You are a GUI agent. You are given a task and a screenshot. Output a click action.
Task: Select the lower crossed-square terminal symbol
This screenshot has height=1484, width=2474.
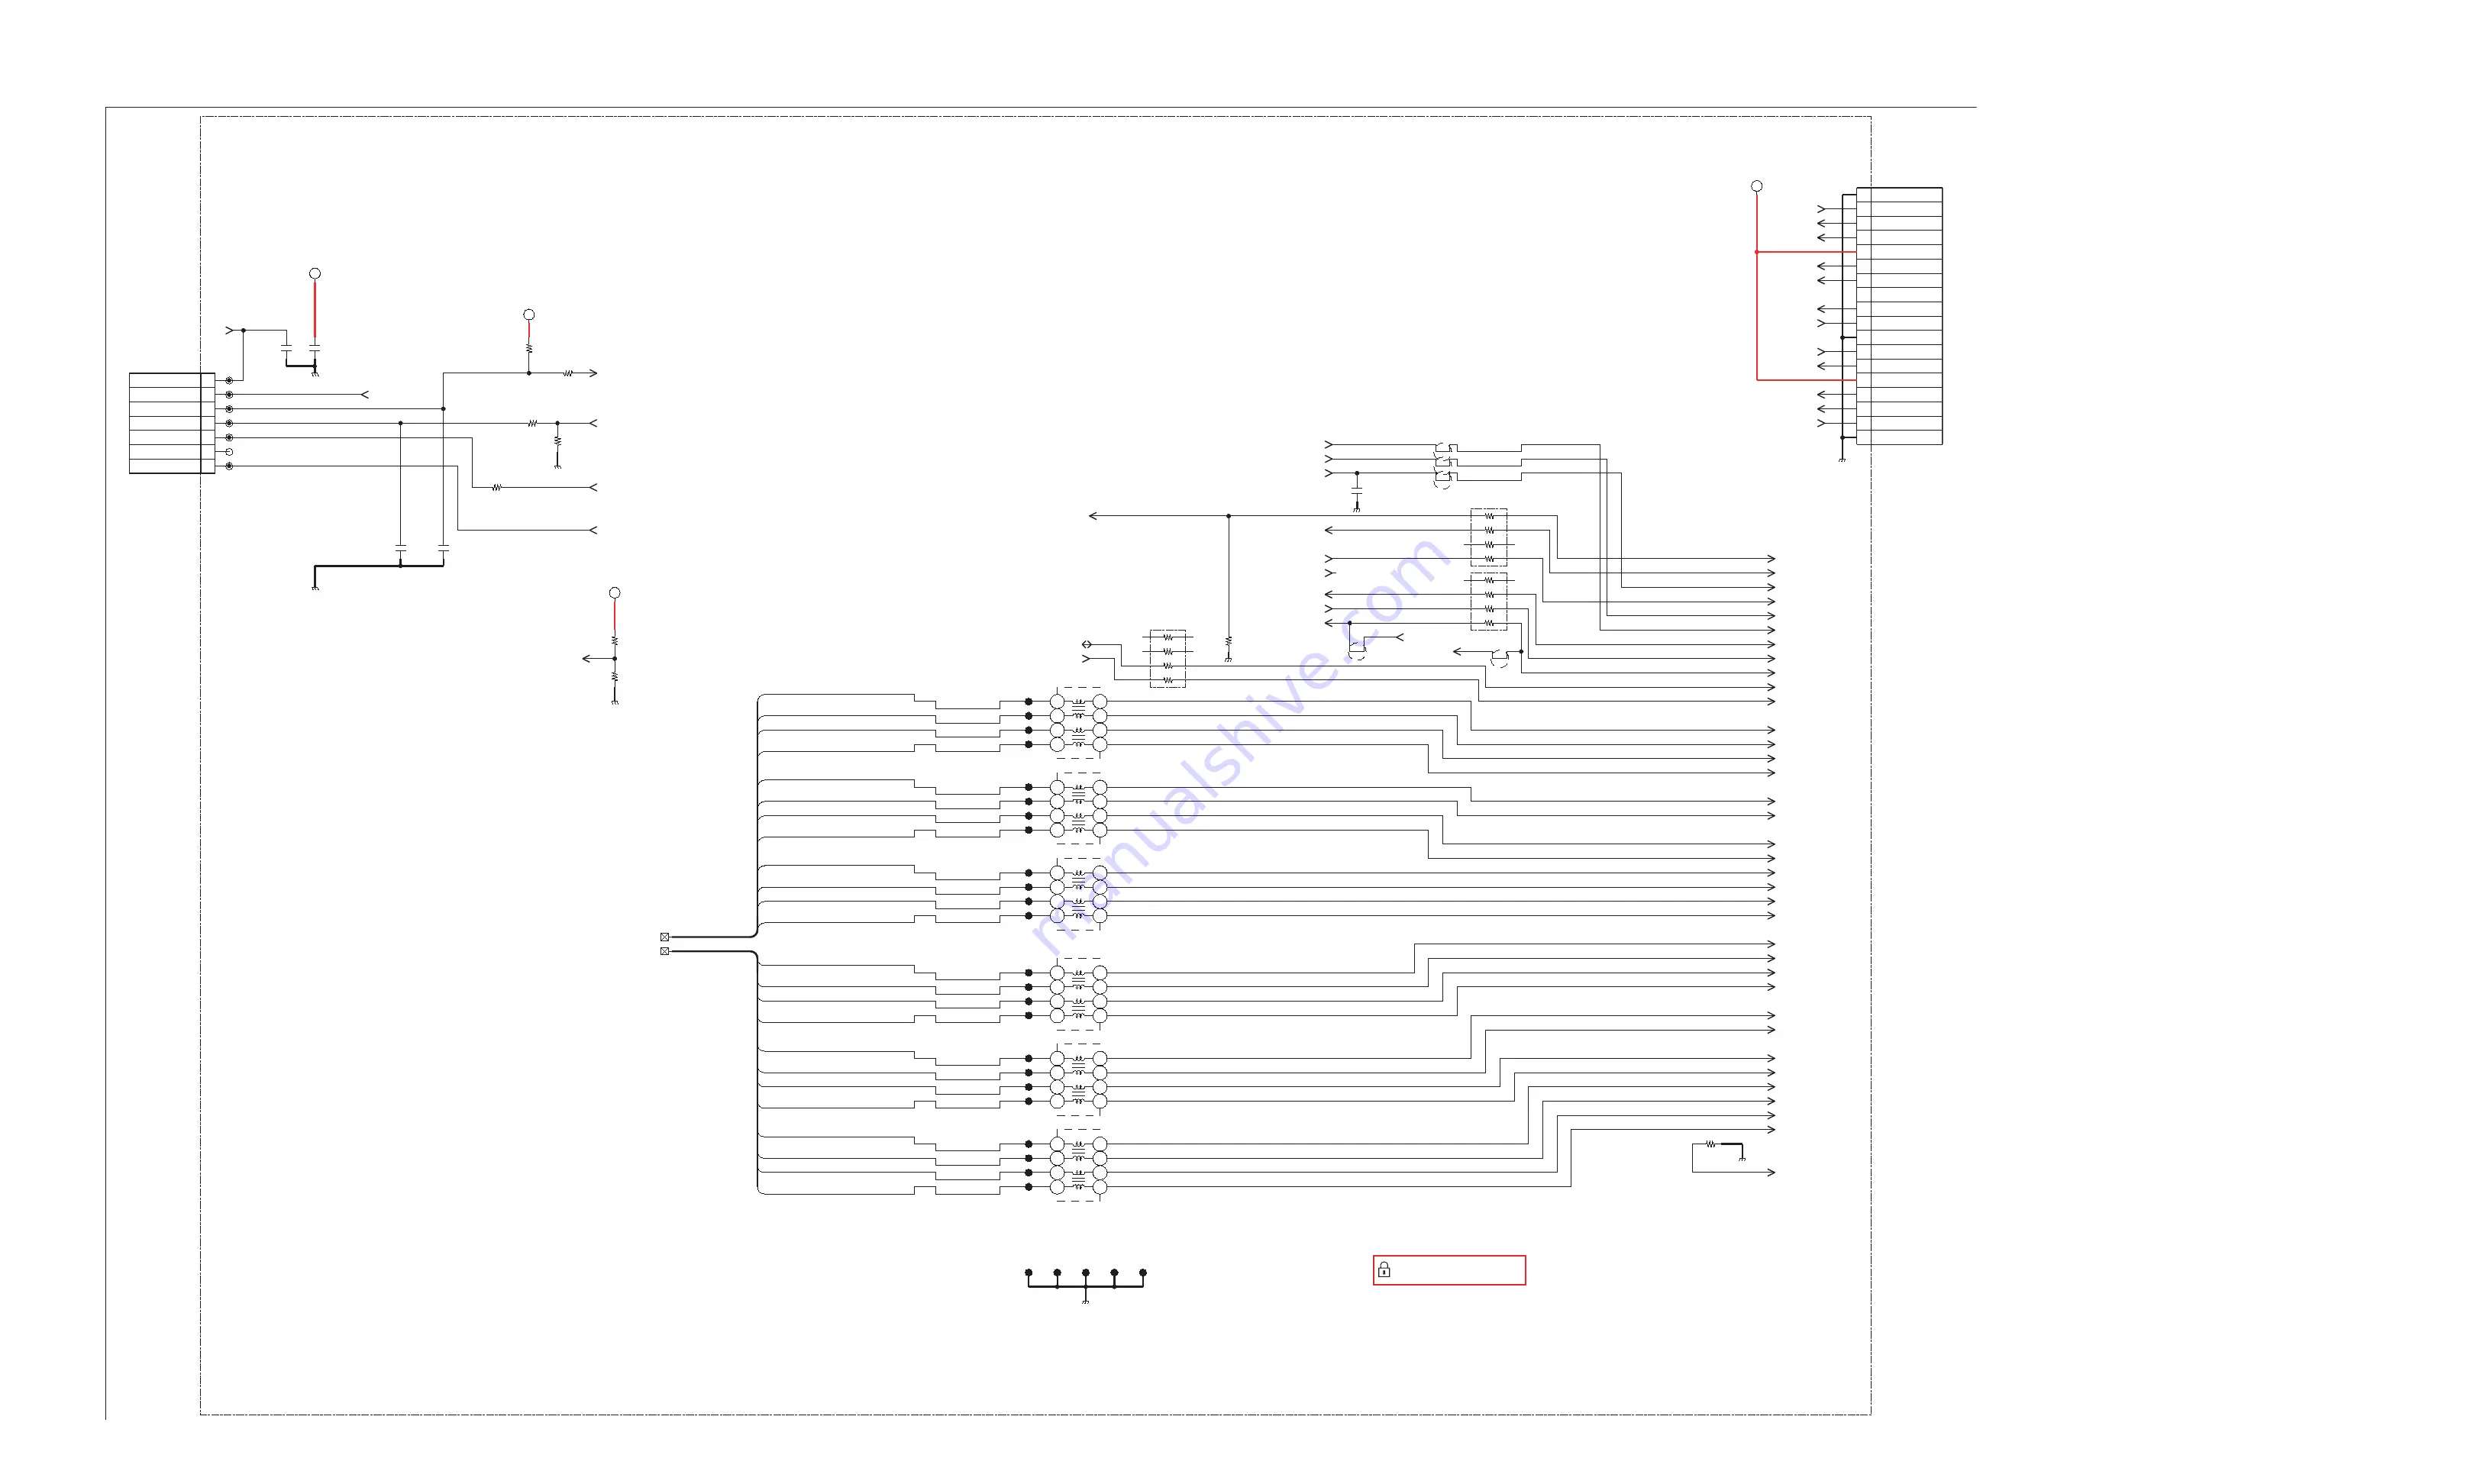[x=664, y=951]
